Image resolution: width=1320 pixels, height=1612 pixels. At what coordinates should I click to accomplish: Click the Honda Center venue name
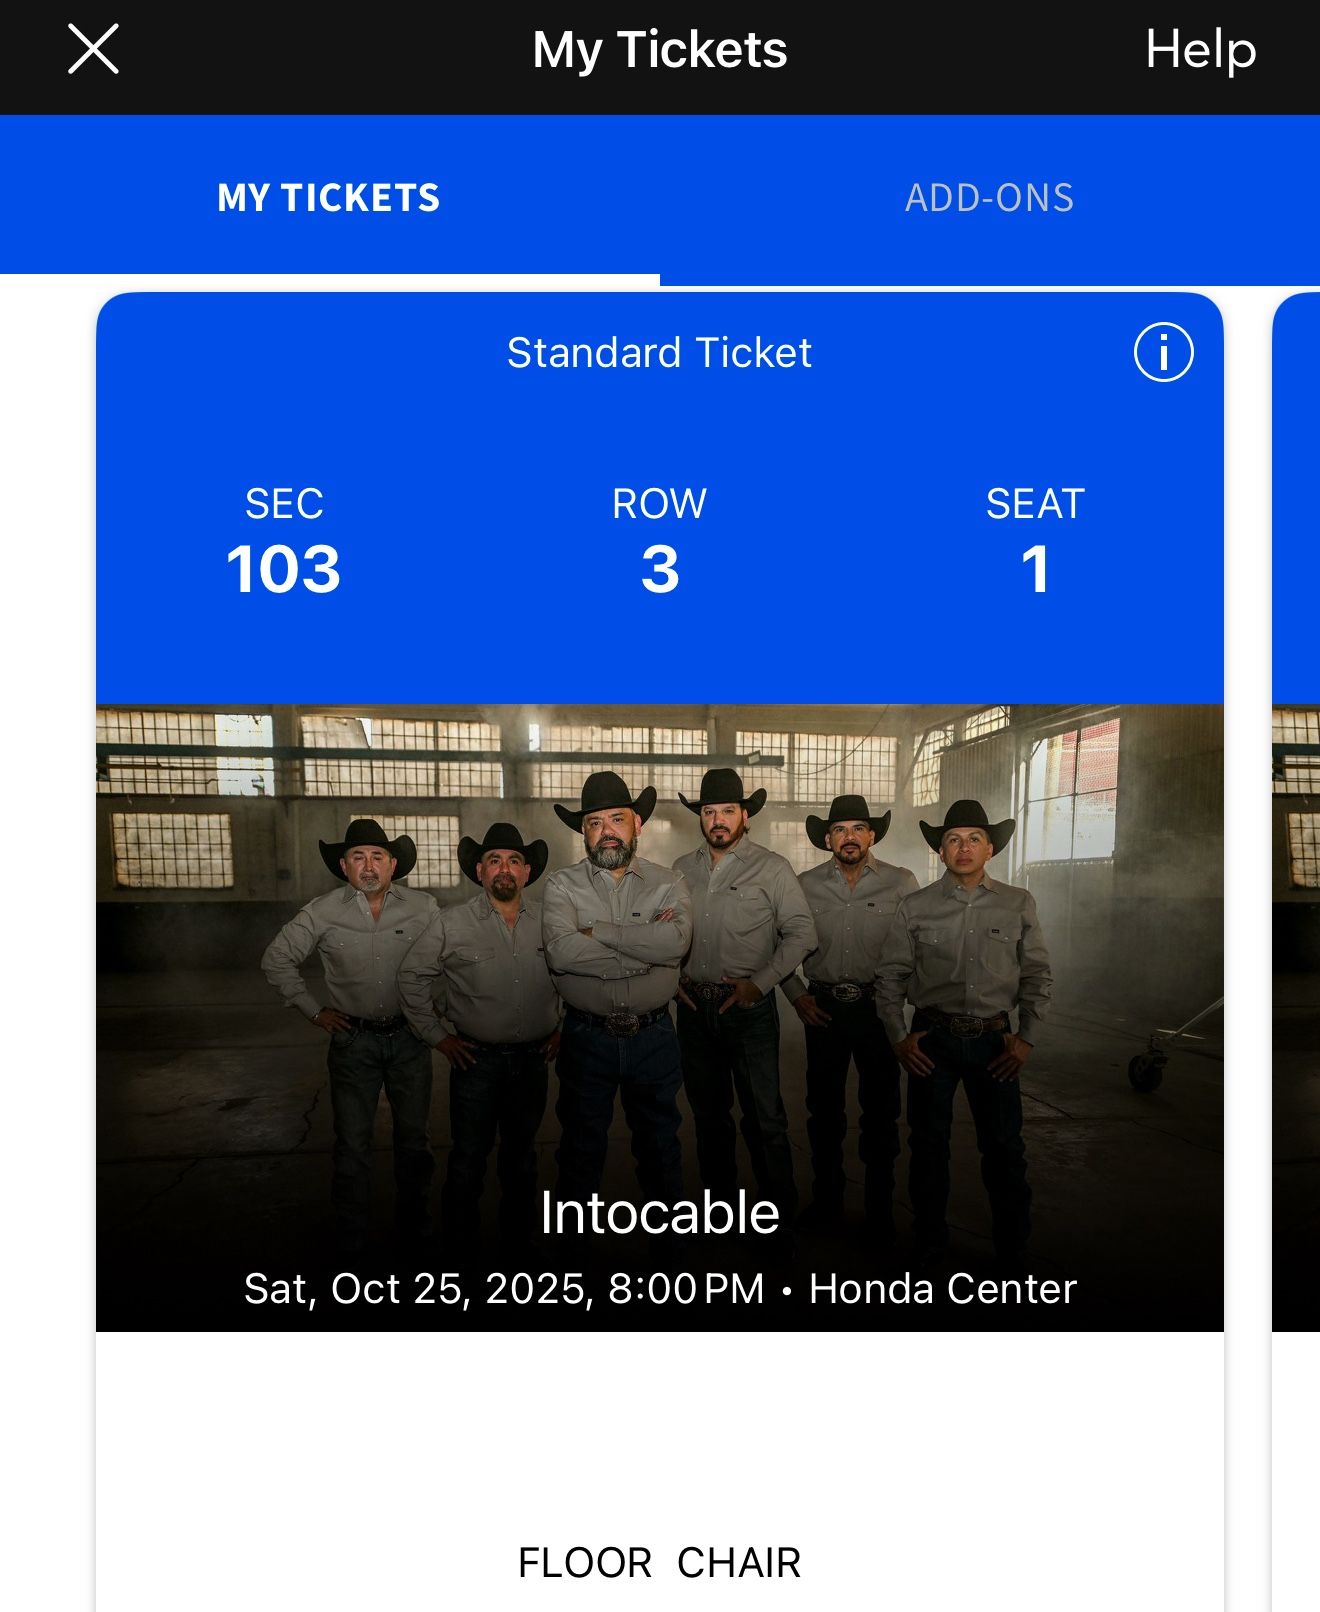942,1289
